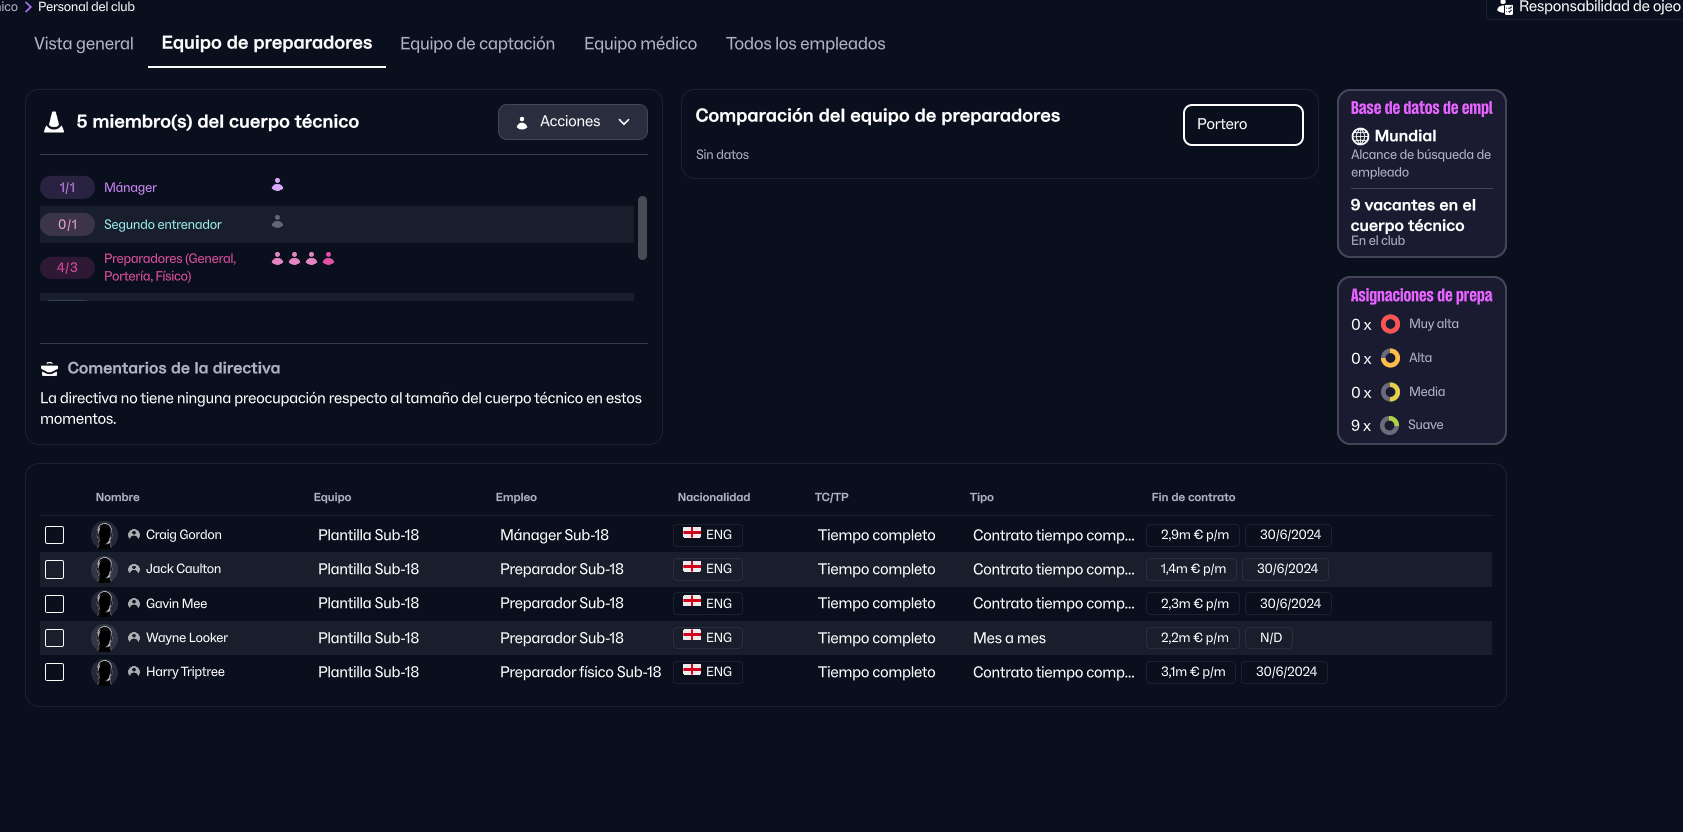
Task: Open Craig Gordon's staff profile
Action: (184, 535)
